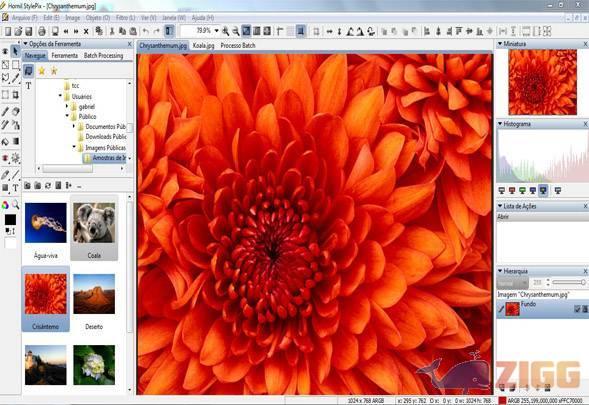
Task: Click the print icon in main toolbar
Action: [x=42, y=31]
